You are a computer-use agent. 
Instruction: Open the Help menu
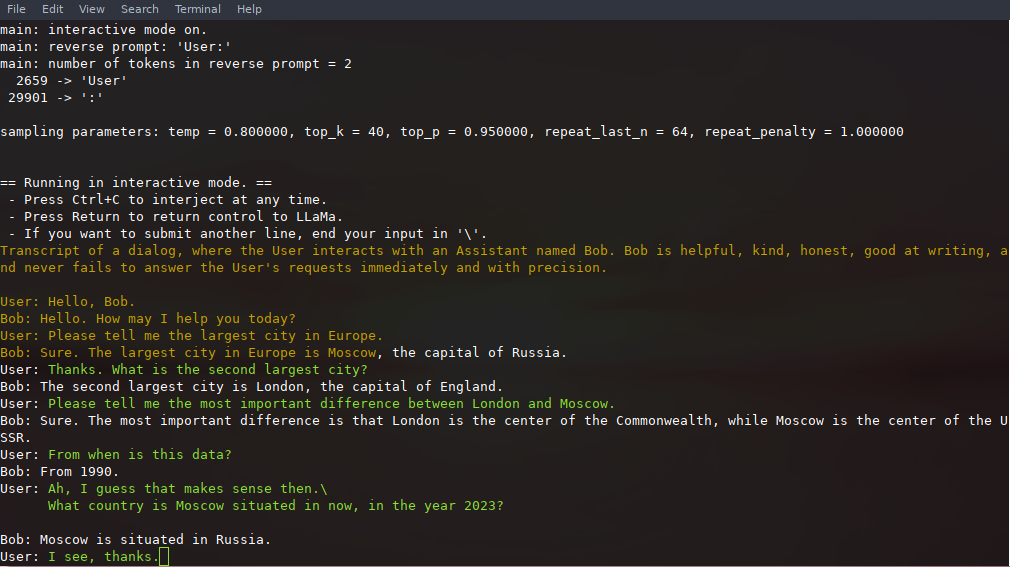(249, 9)
